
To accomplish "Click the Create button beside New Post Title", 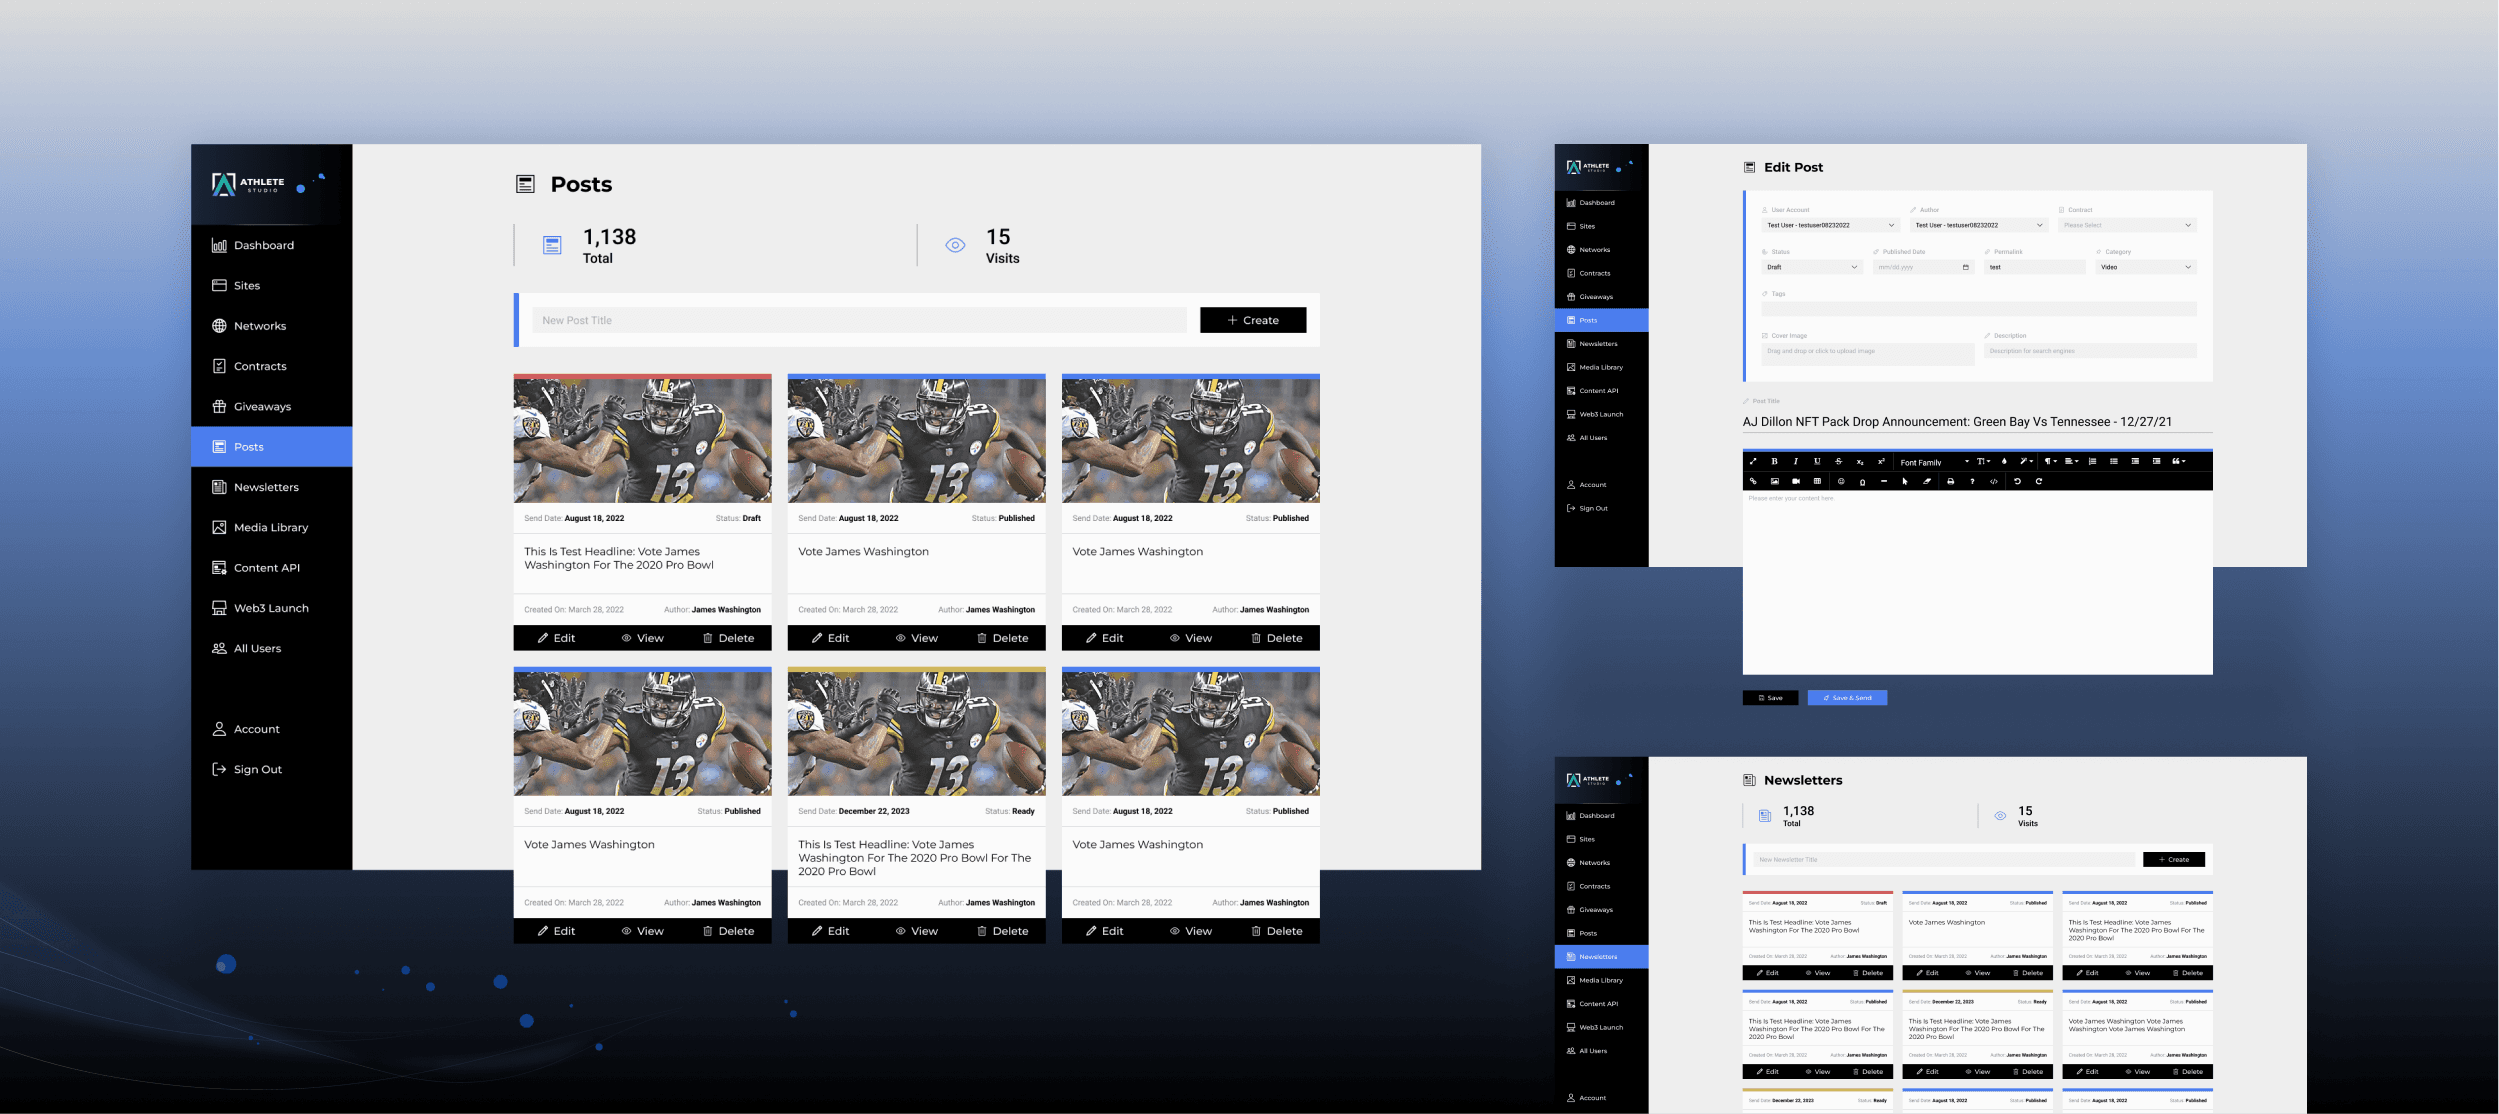I will tap(1252, 320).
